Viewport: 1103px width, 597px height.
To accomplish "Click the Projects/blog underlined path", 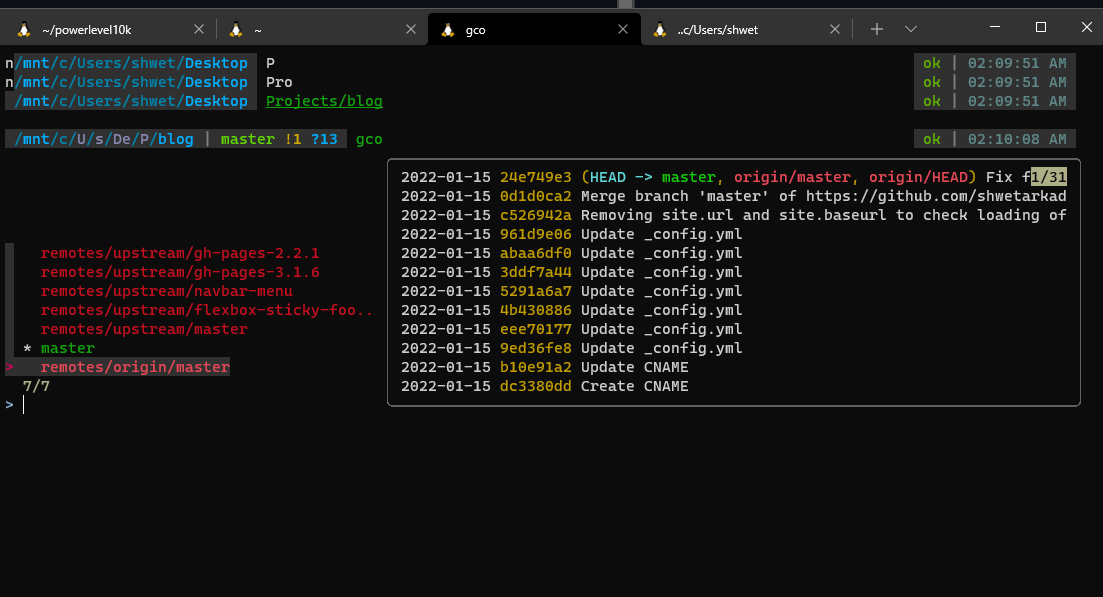I will click(x=324, y=101).
